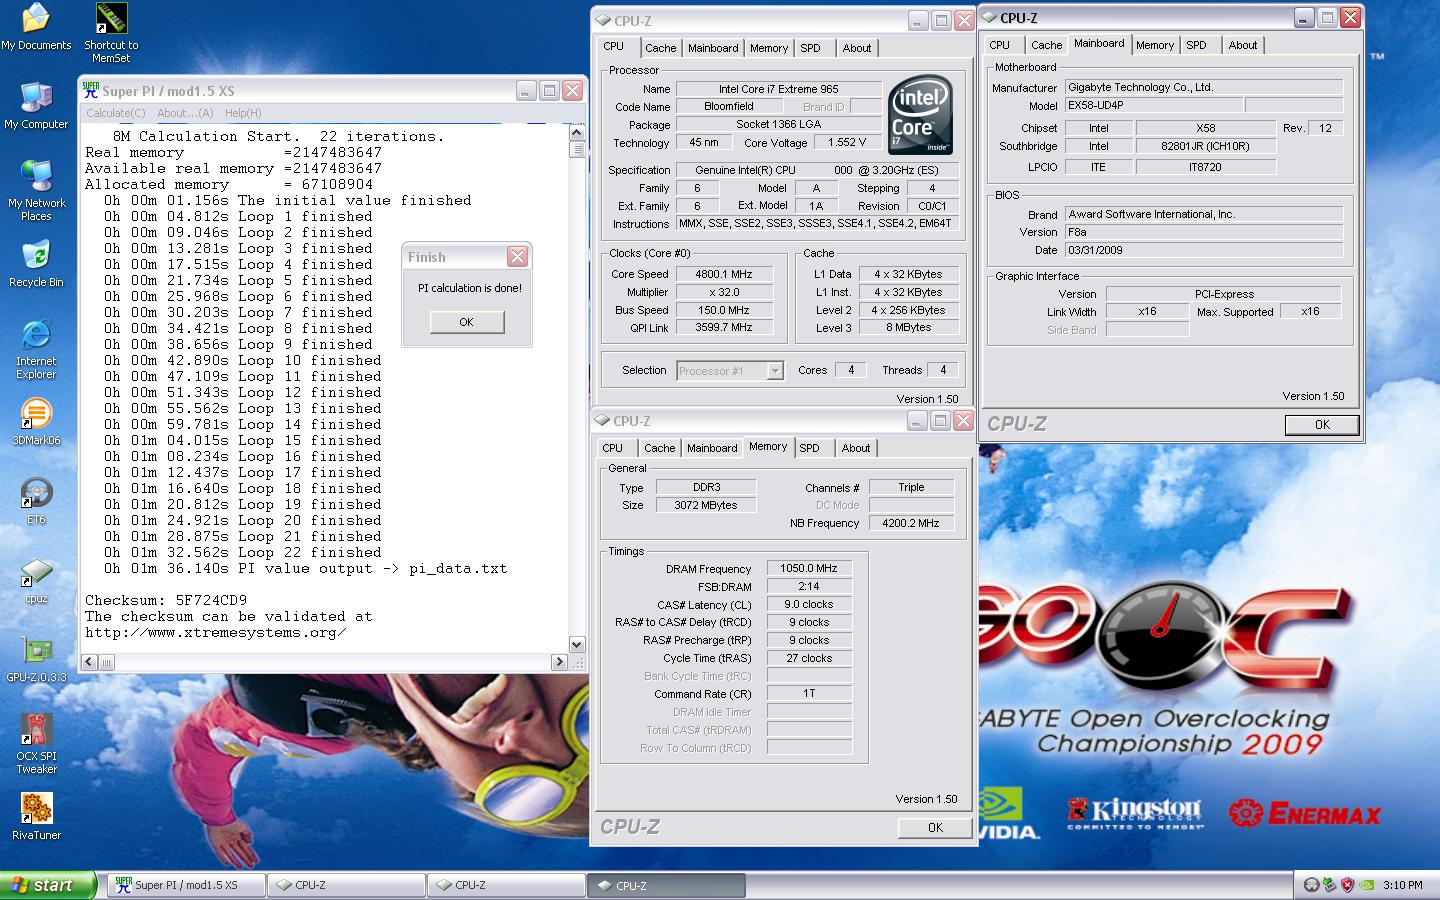This screenshot has height=900, width=1440.
Task: Select first CPU-Z taskbar button
Action: point(346,885)
